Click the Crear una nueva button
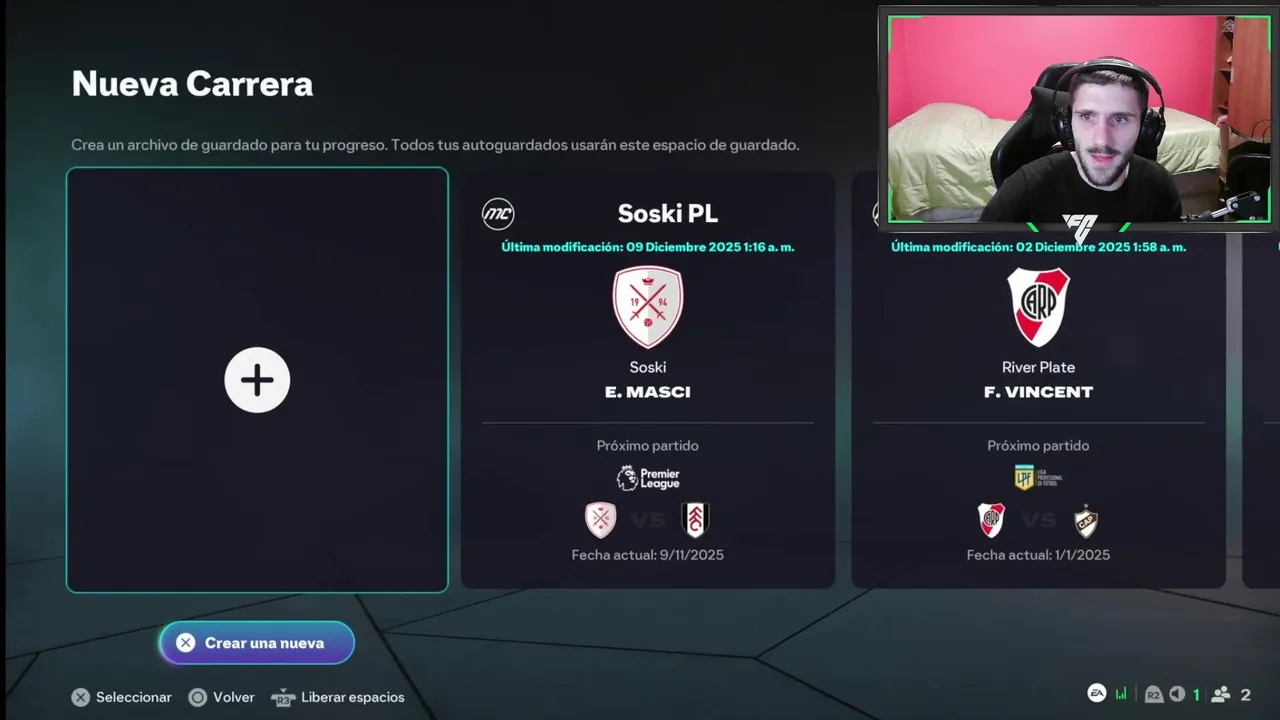 tap(257, 643)
